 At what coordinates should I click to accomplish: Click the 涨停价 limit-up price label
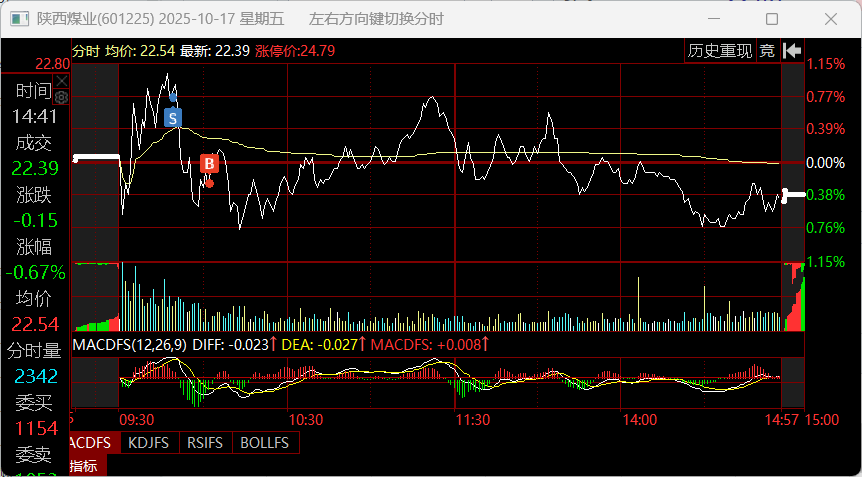pos(296,50)
